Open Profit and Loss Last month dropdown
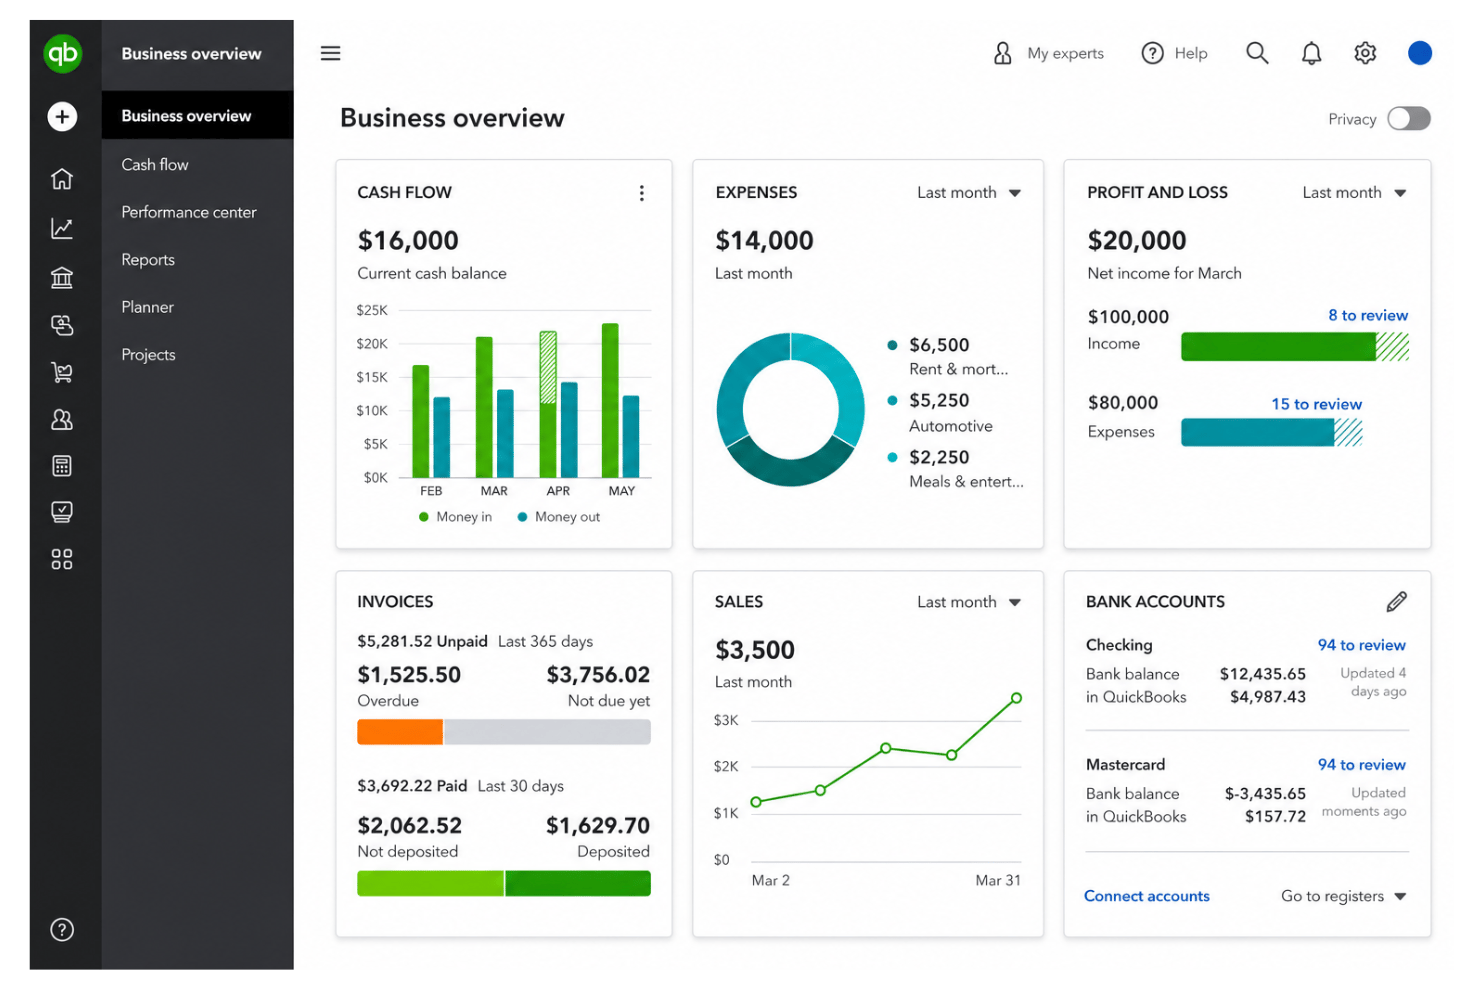Viewport: 1480px width, 987px height. (x=1354, y=192)
